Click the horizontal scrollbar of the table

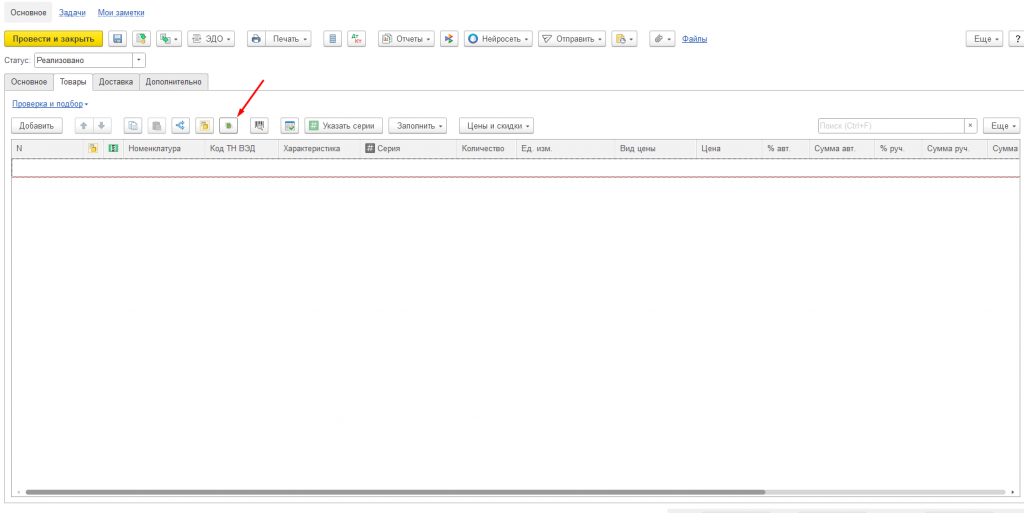pos(395,492)
